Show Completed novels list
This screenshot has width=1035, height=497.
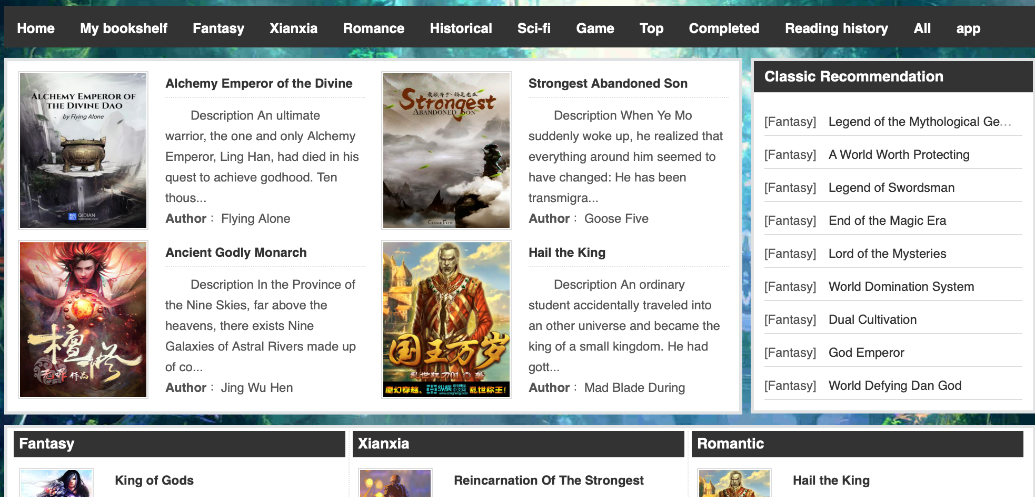[724, 28]
